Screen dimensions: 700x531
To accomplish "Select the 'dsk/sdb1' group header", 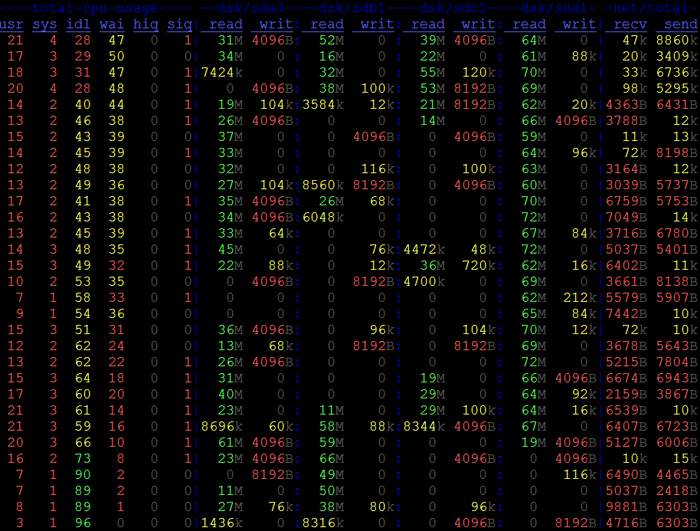I will point(352,8).
